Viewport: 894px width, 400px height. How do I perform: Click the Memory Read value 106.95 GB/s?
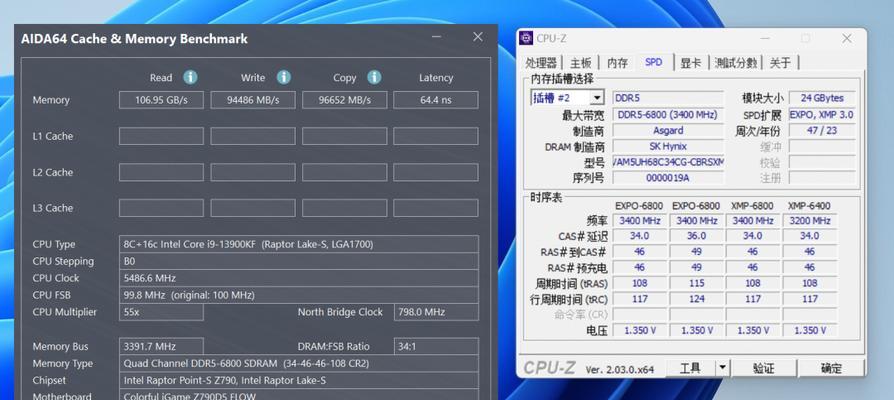pos(161,100)
